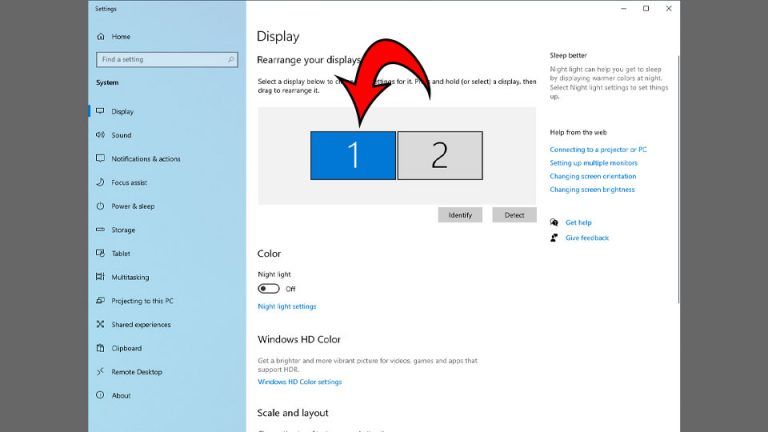768x432 pixels.
Task: Click the Remote Desktop icon
Action: click(x=101, y=372)
